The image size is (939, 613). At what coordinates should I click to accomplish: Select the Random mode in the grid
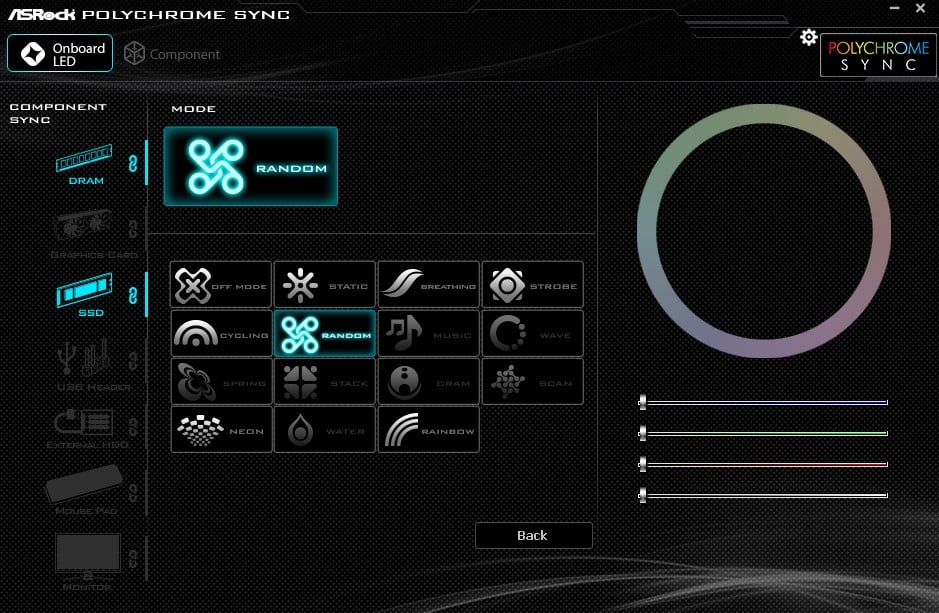click(x=325, y=333)
